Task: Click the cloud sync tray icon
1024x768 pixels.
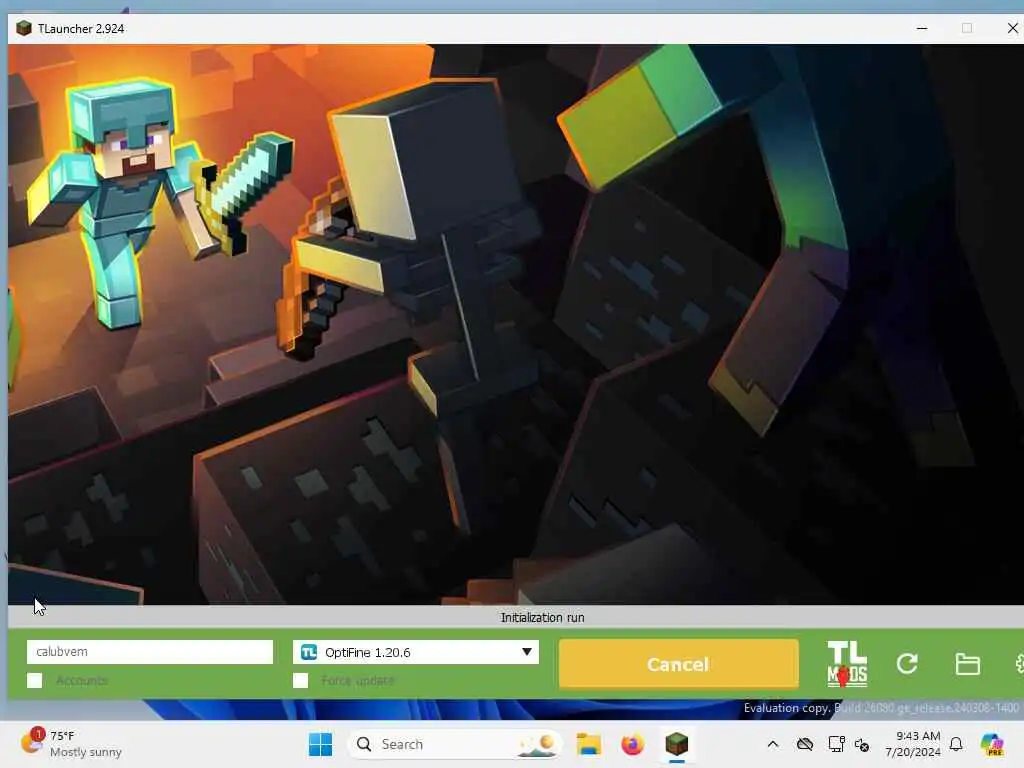Action: pyautogui.click(x=805, y=744)
